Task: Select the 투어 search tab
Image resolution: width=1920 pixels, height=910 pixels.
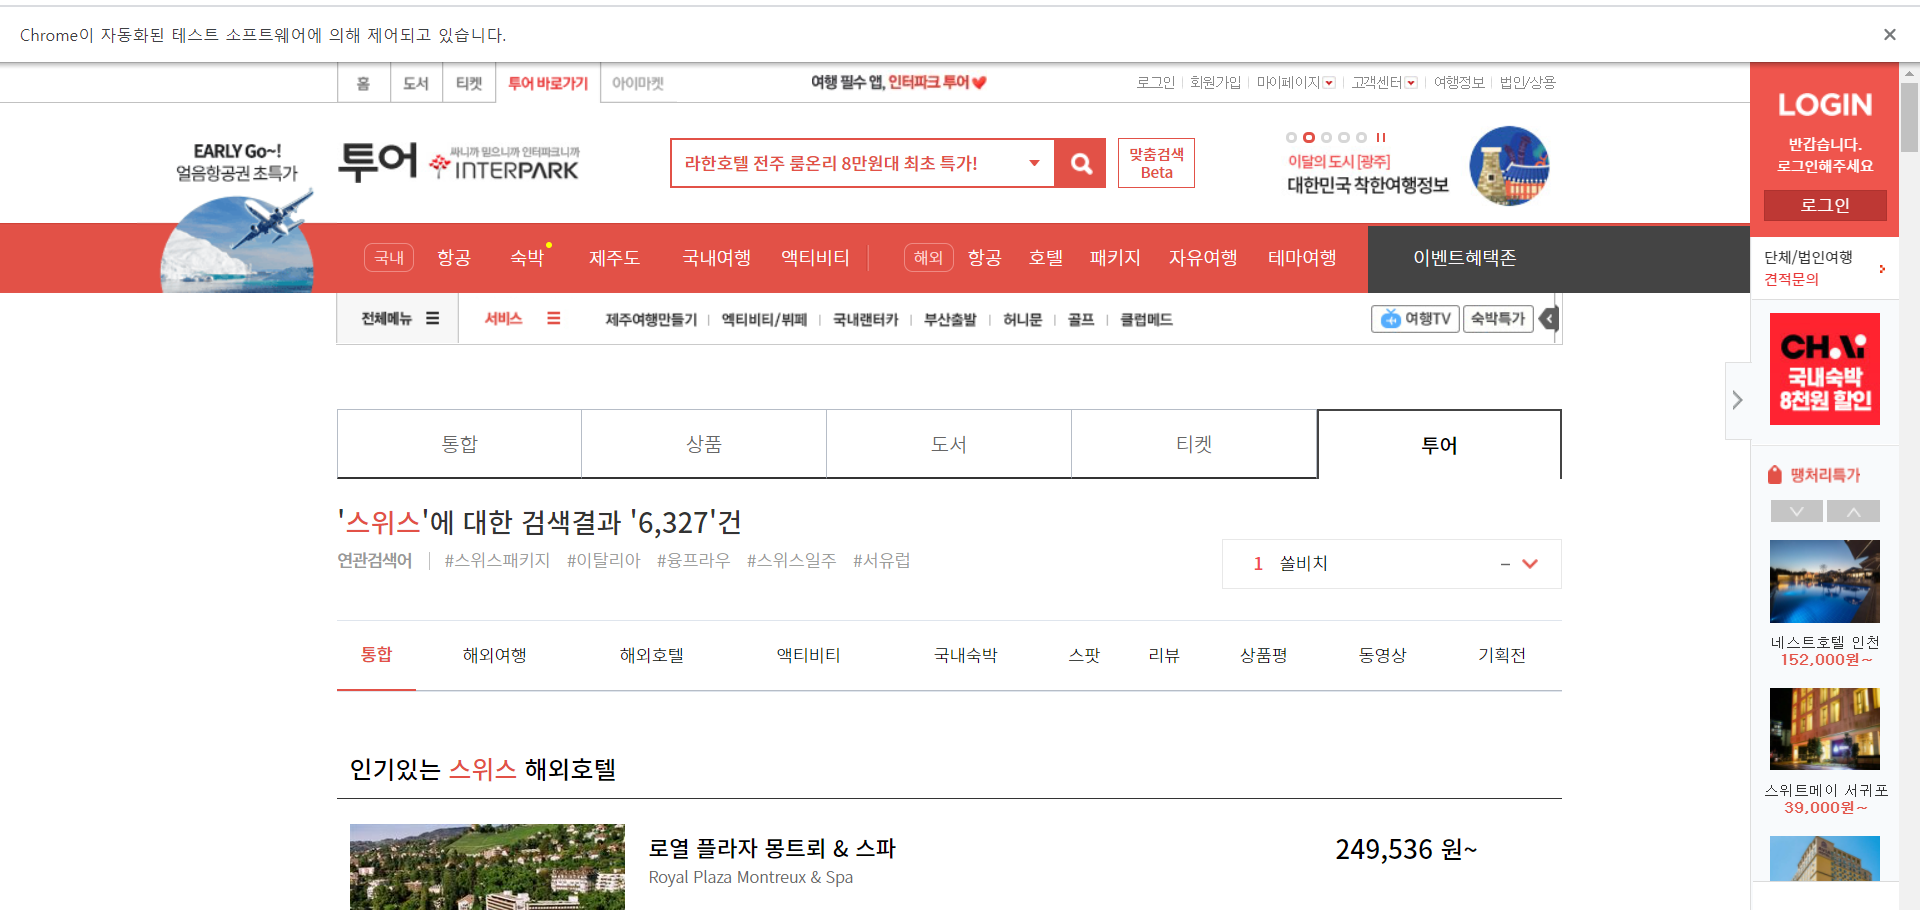Action: tap(1439, 444)
